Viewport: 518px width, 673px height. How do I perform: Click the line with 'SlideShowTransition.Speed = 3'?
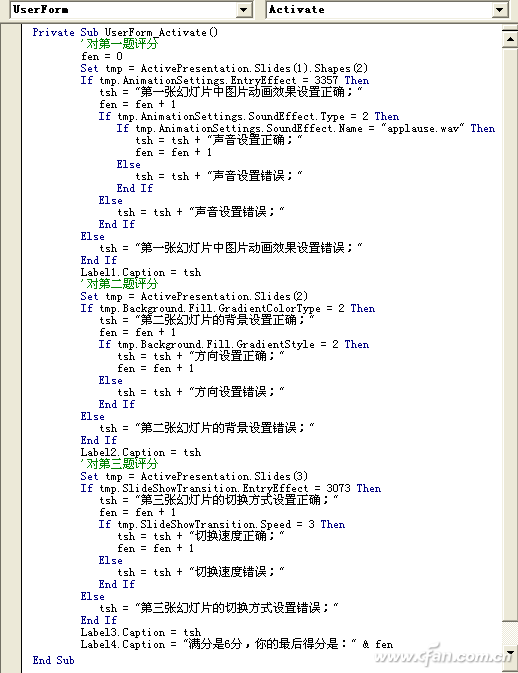pyautogui.click(x=221, y=524)
